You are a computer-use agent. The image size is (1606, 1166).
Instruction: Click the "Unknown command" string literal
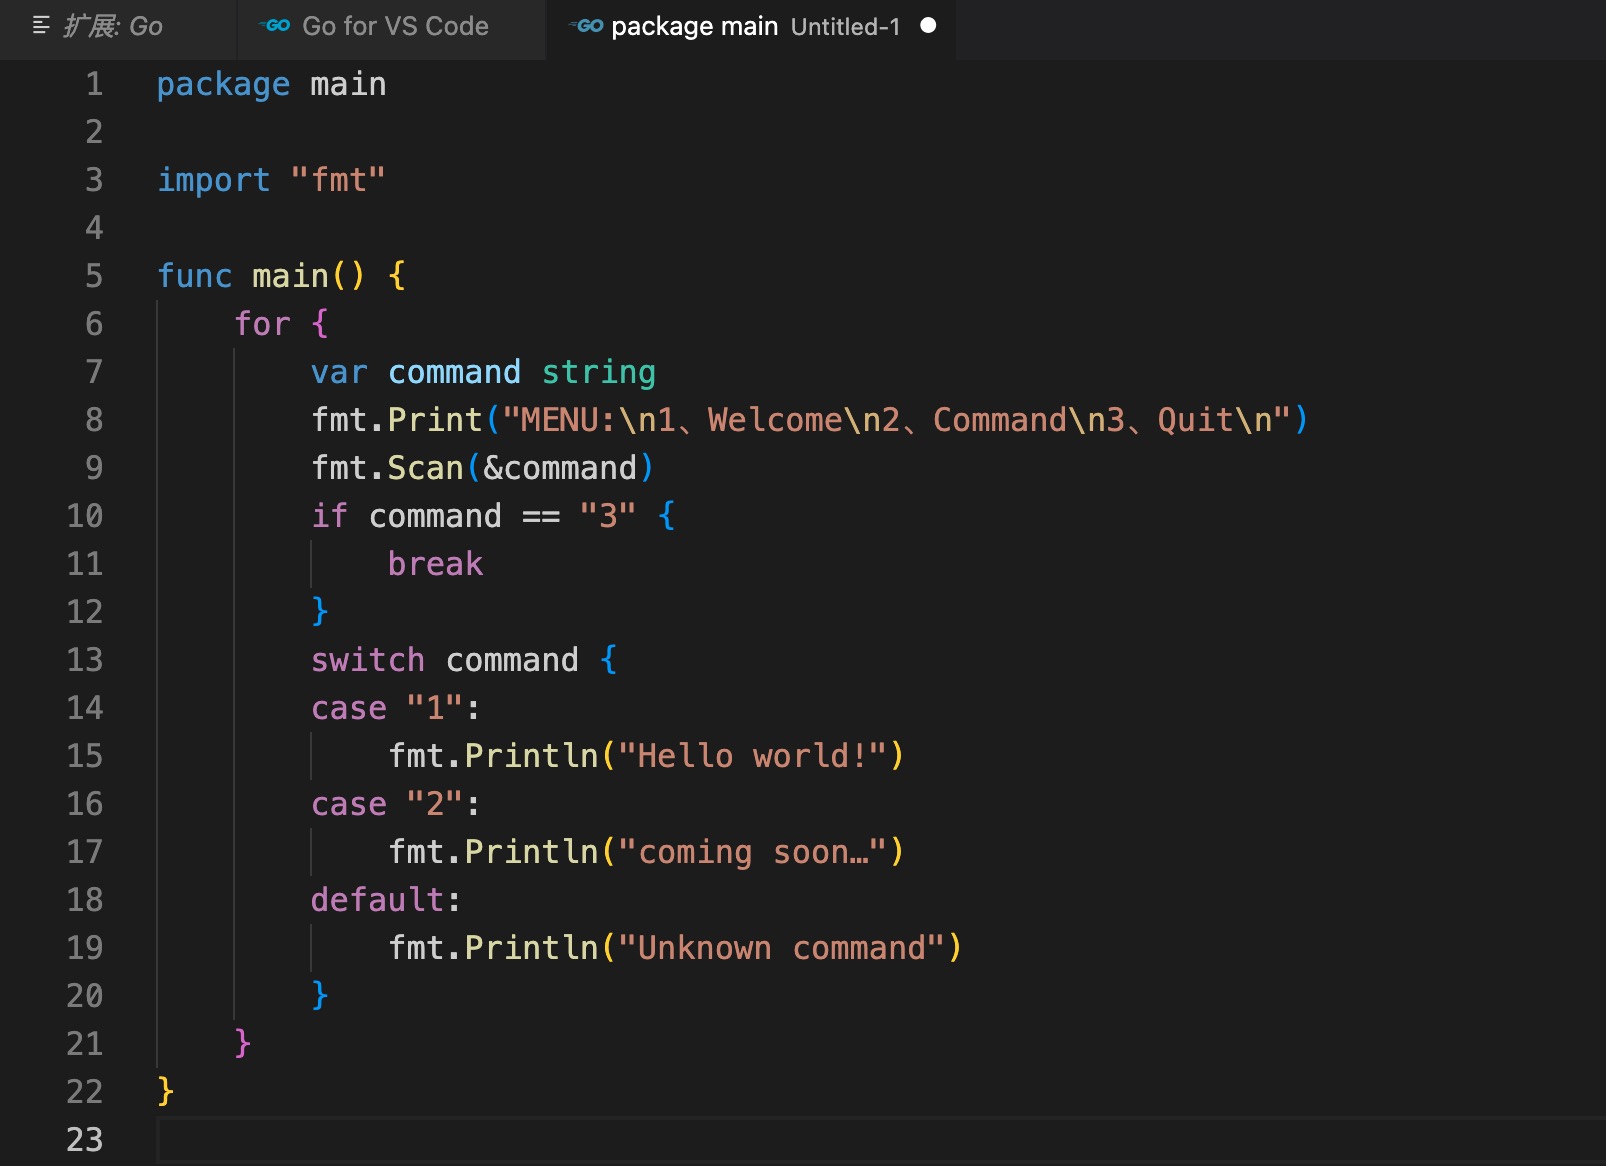tap(782, 948)
